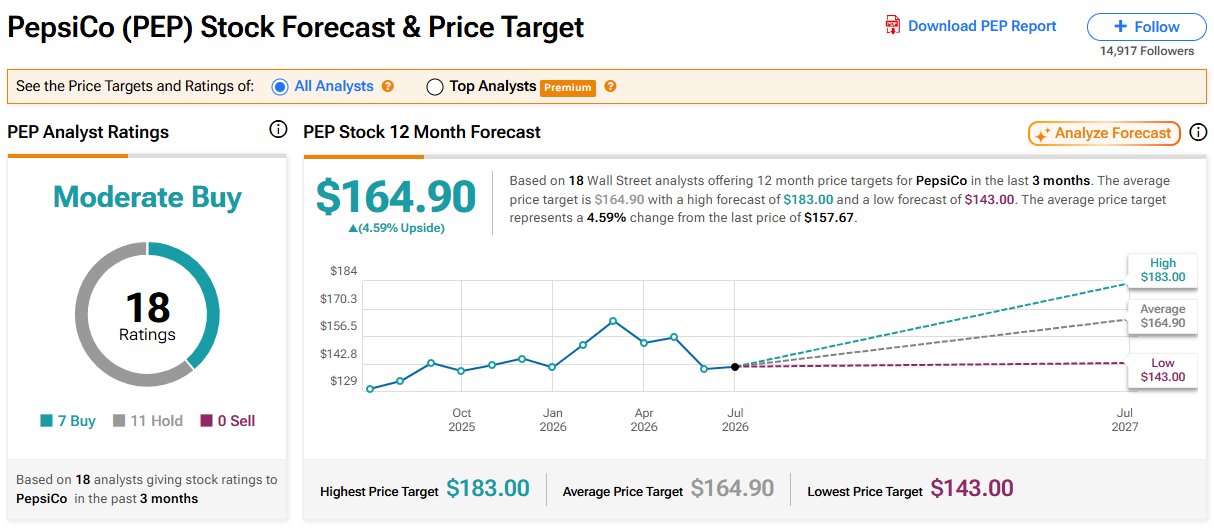The image size is (1214, 529).
Task: Click the Analyze Forecast button
Action: (x=1105, y=134)
